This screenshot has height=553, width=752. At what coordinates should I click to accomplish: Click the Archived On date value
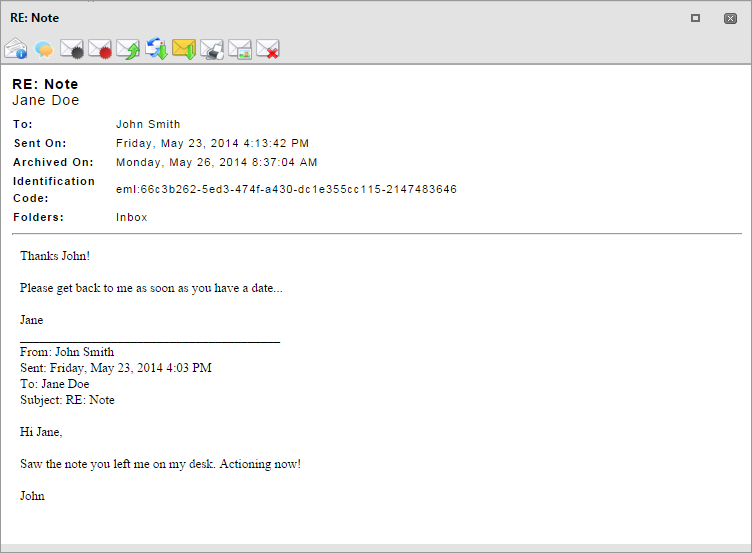[x=216, y=163]
